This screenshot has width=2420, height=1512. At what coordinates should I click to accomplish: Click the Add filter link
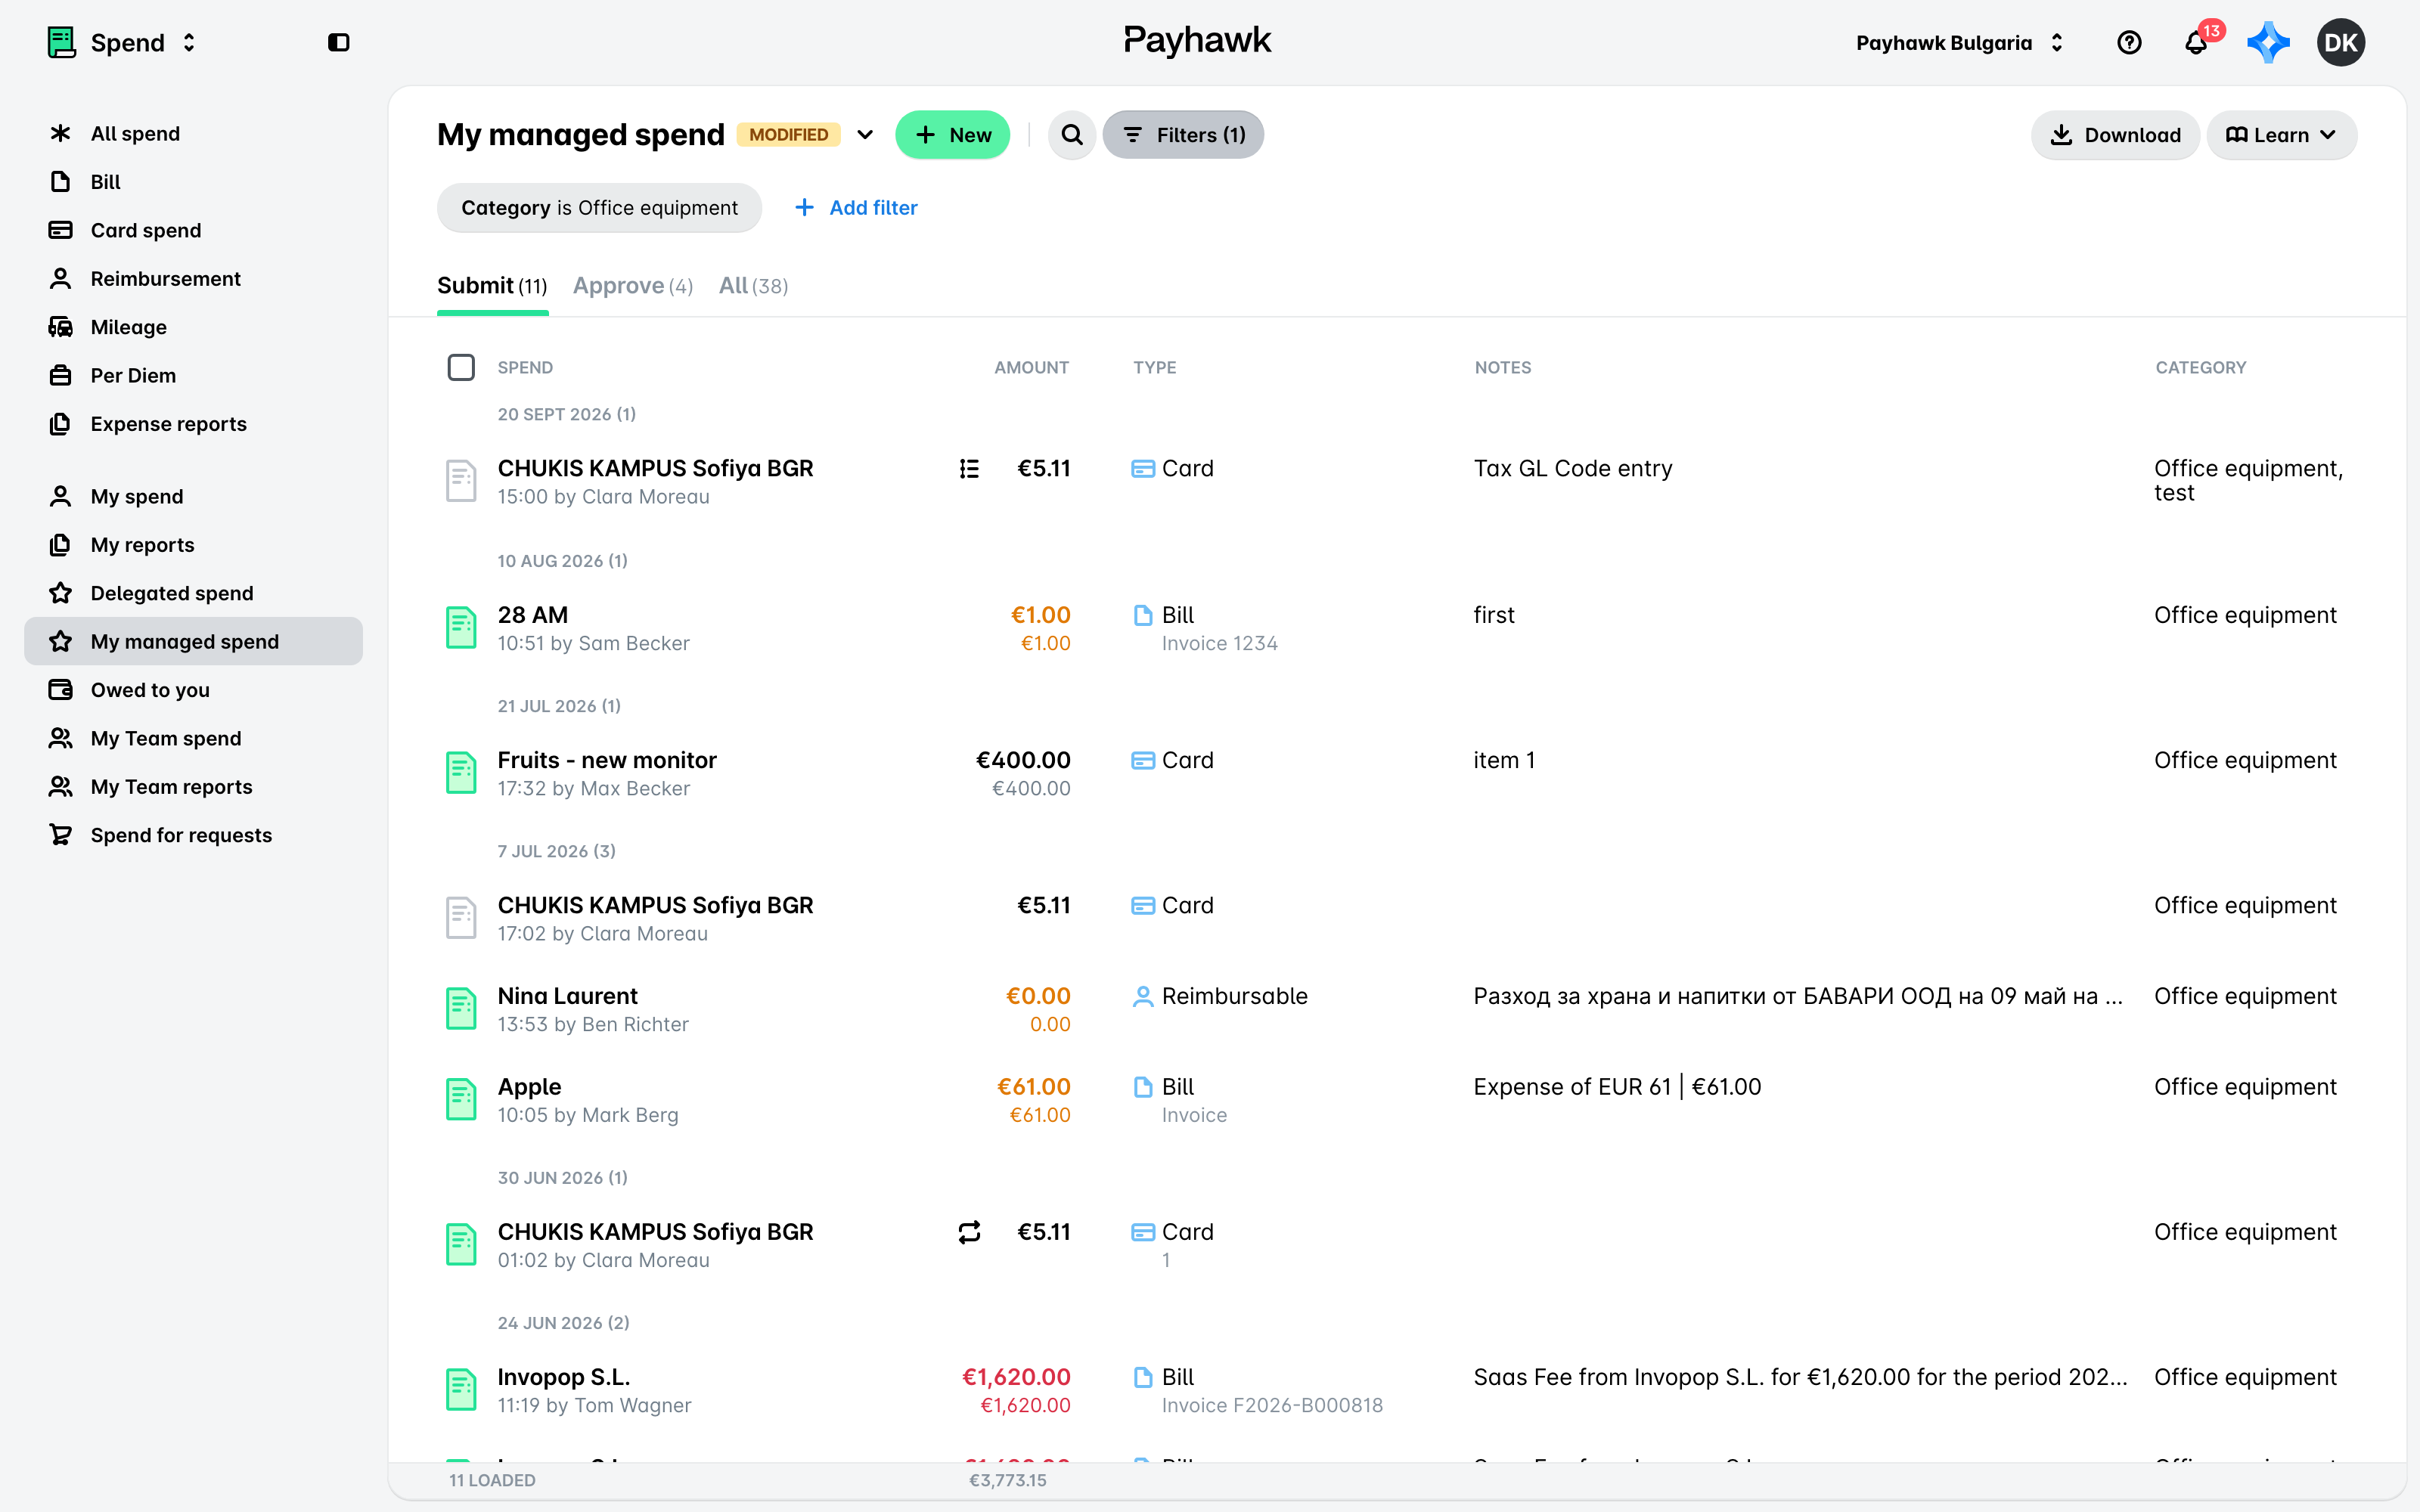[x=856, y=208]
